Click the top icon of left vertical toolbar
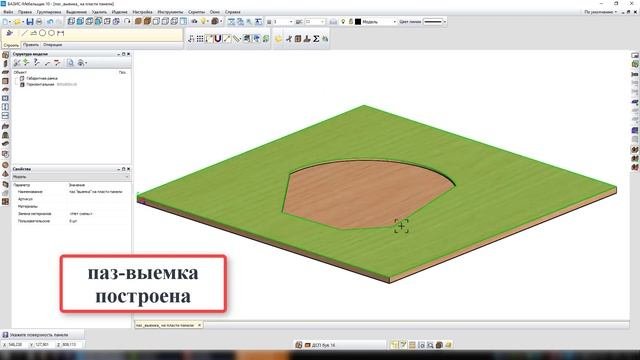This screenshot has height=360, width=640. tap(5, 55)
